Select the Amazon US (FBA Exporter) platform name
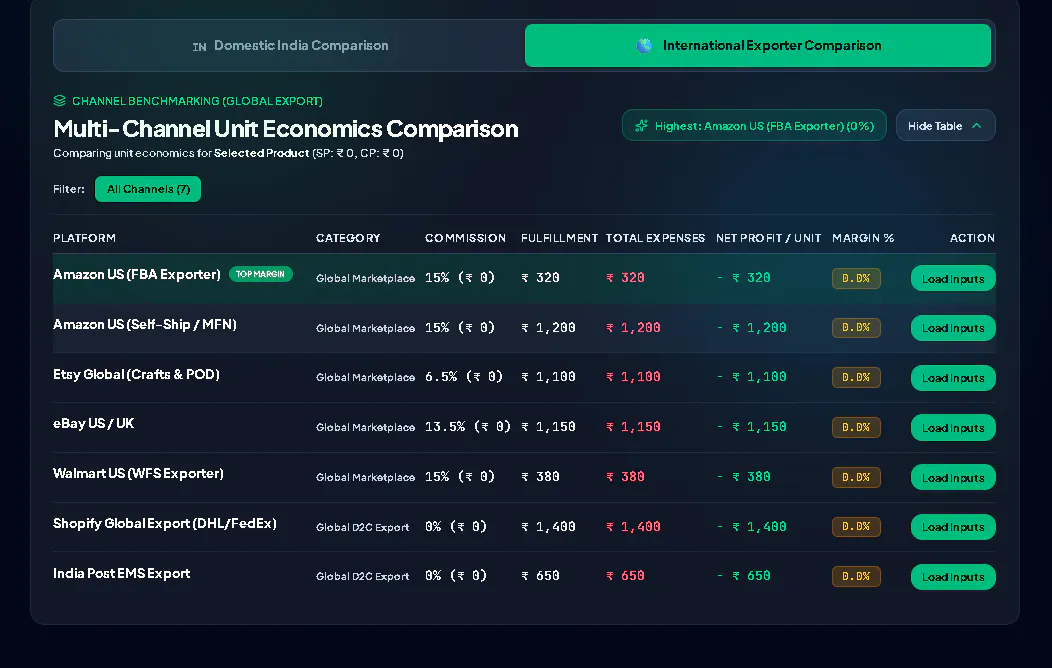Viewport: 1052px width, 668px height. pos(137,274)
